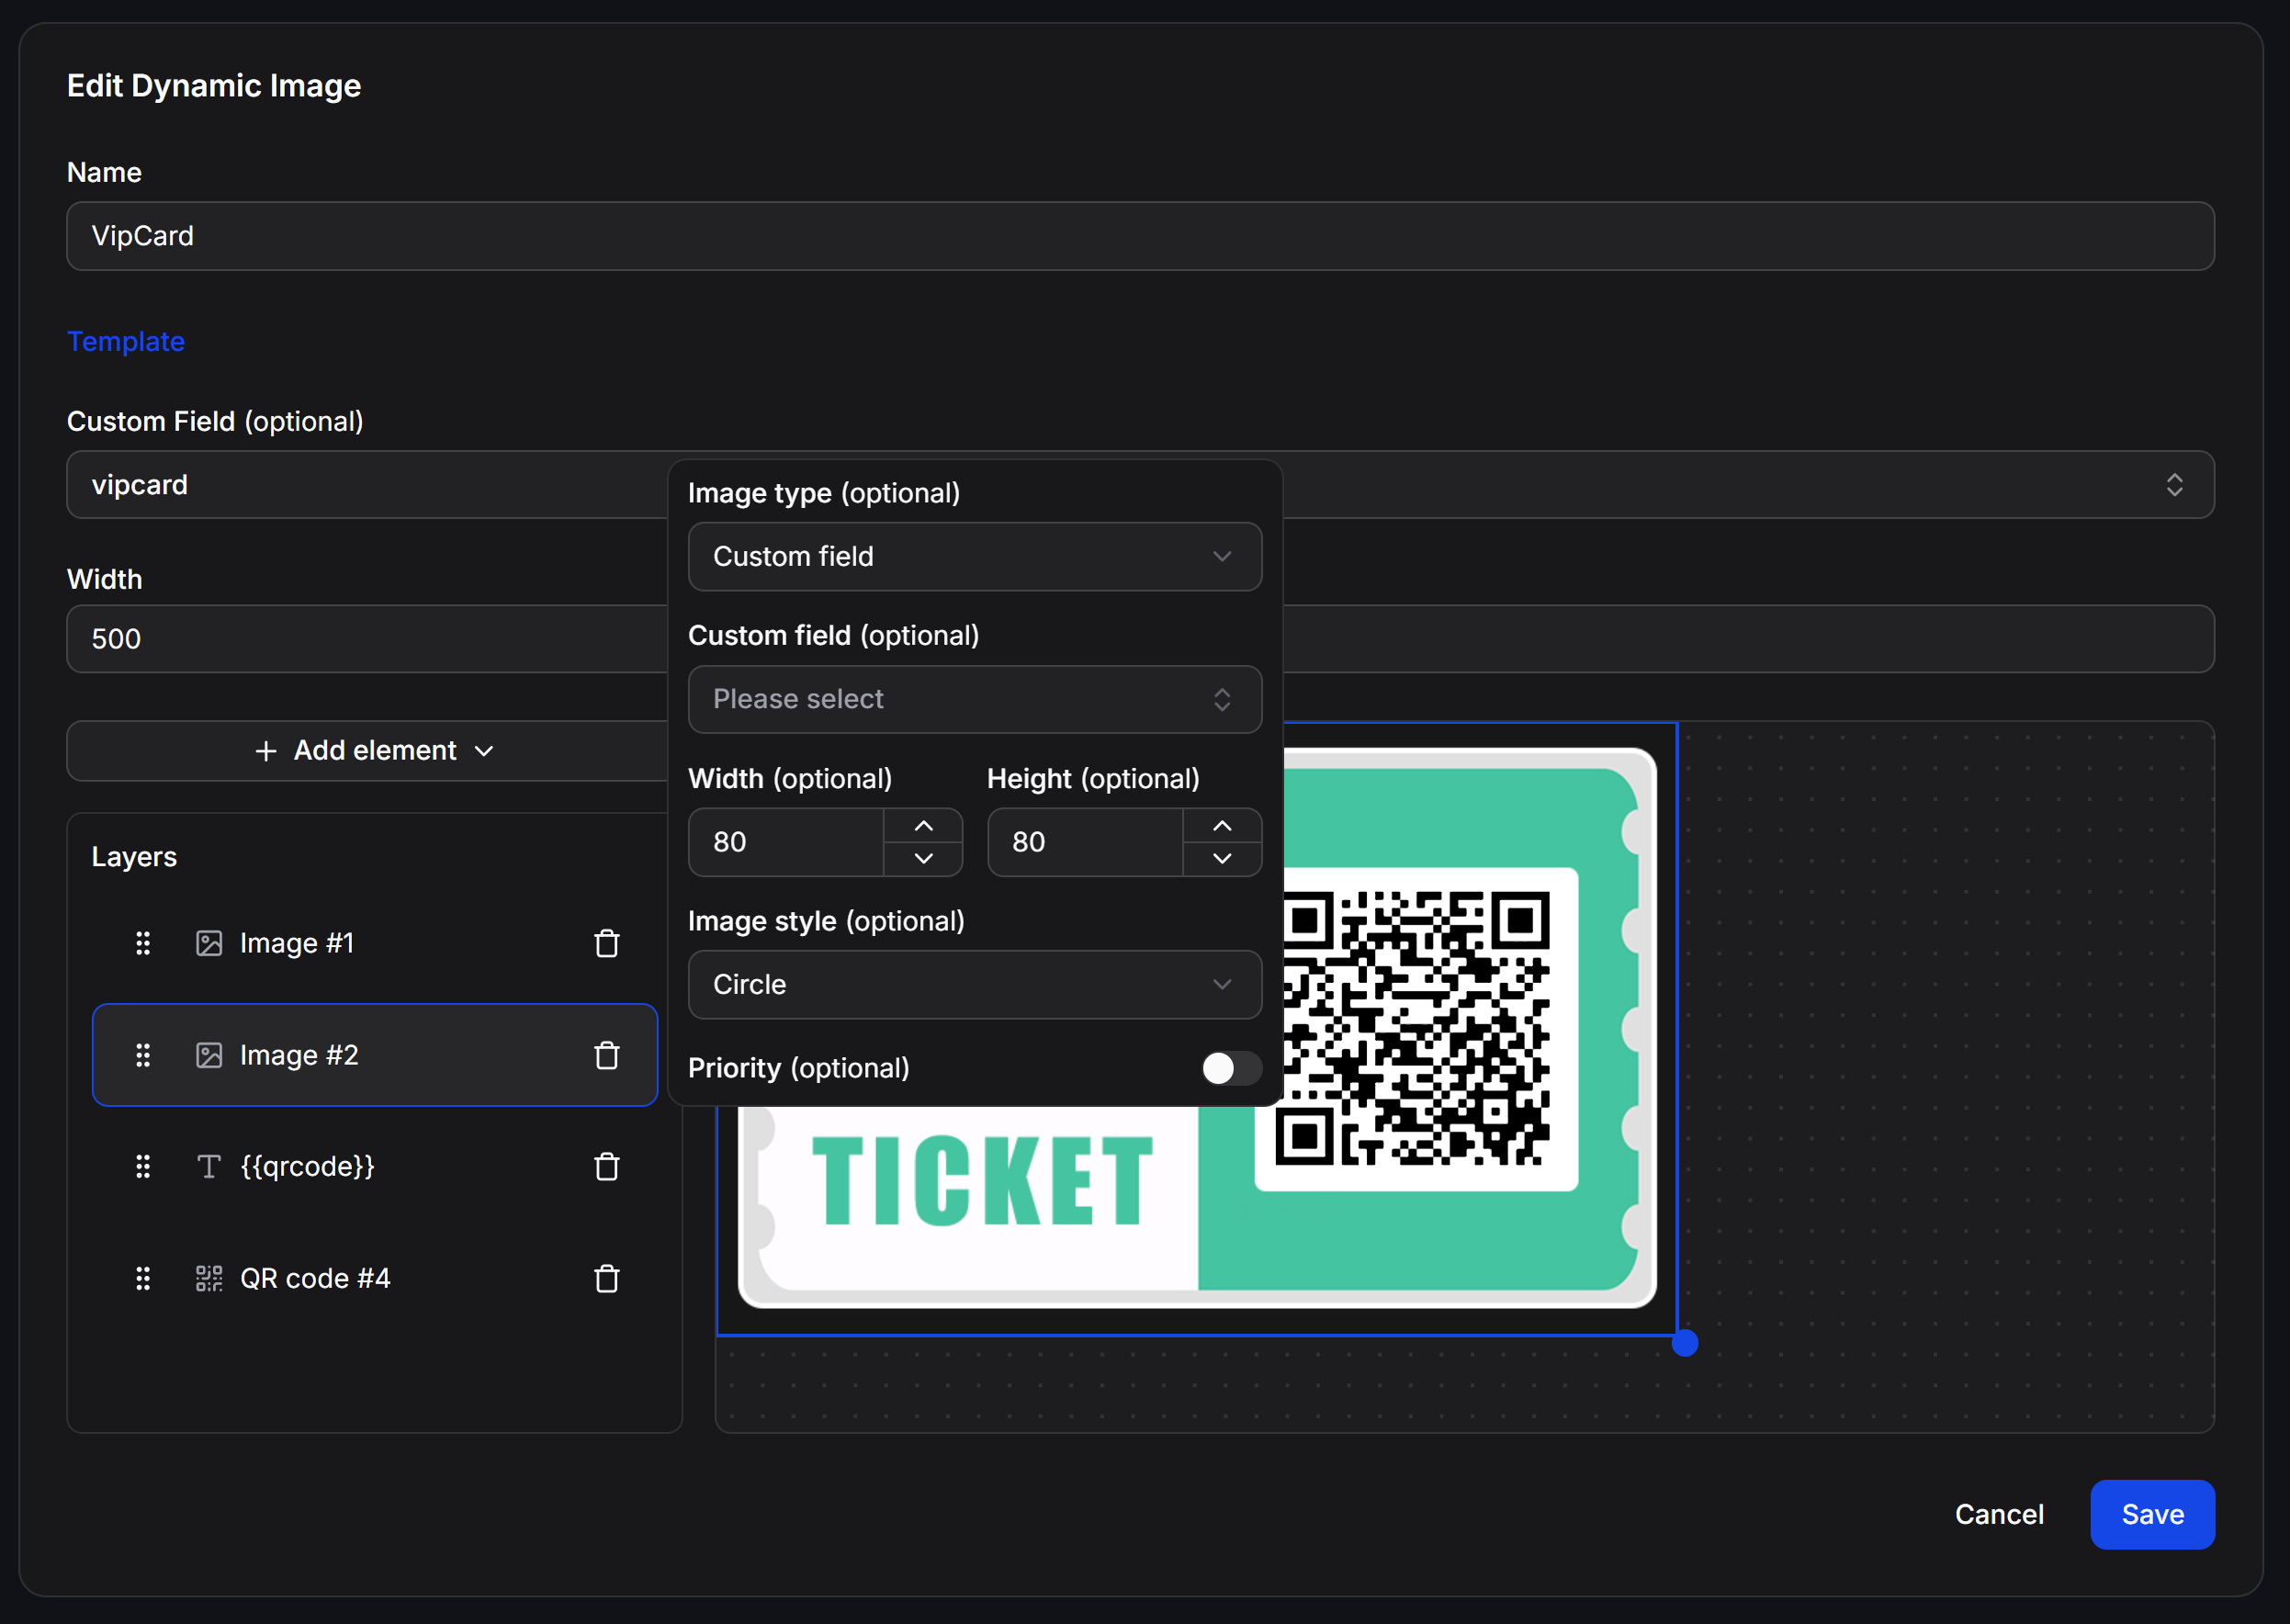Delete the QR code #4 layer
The image size is (2290, 1624).
pyautogui.click(x=607, y=1278)
